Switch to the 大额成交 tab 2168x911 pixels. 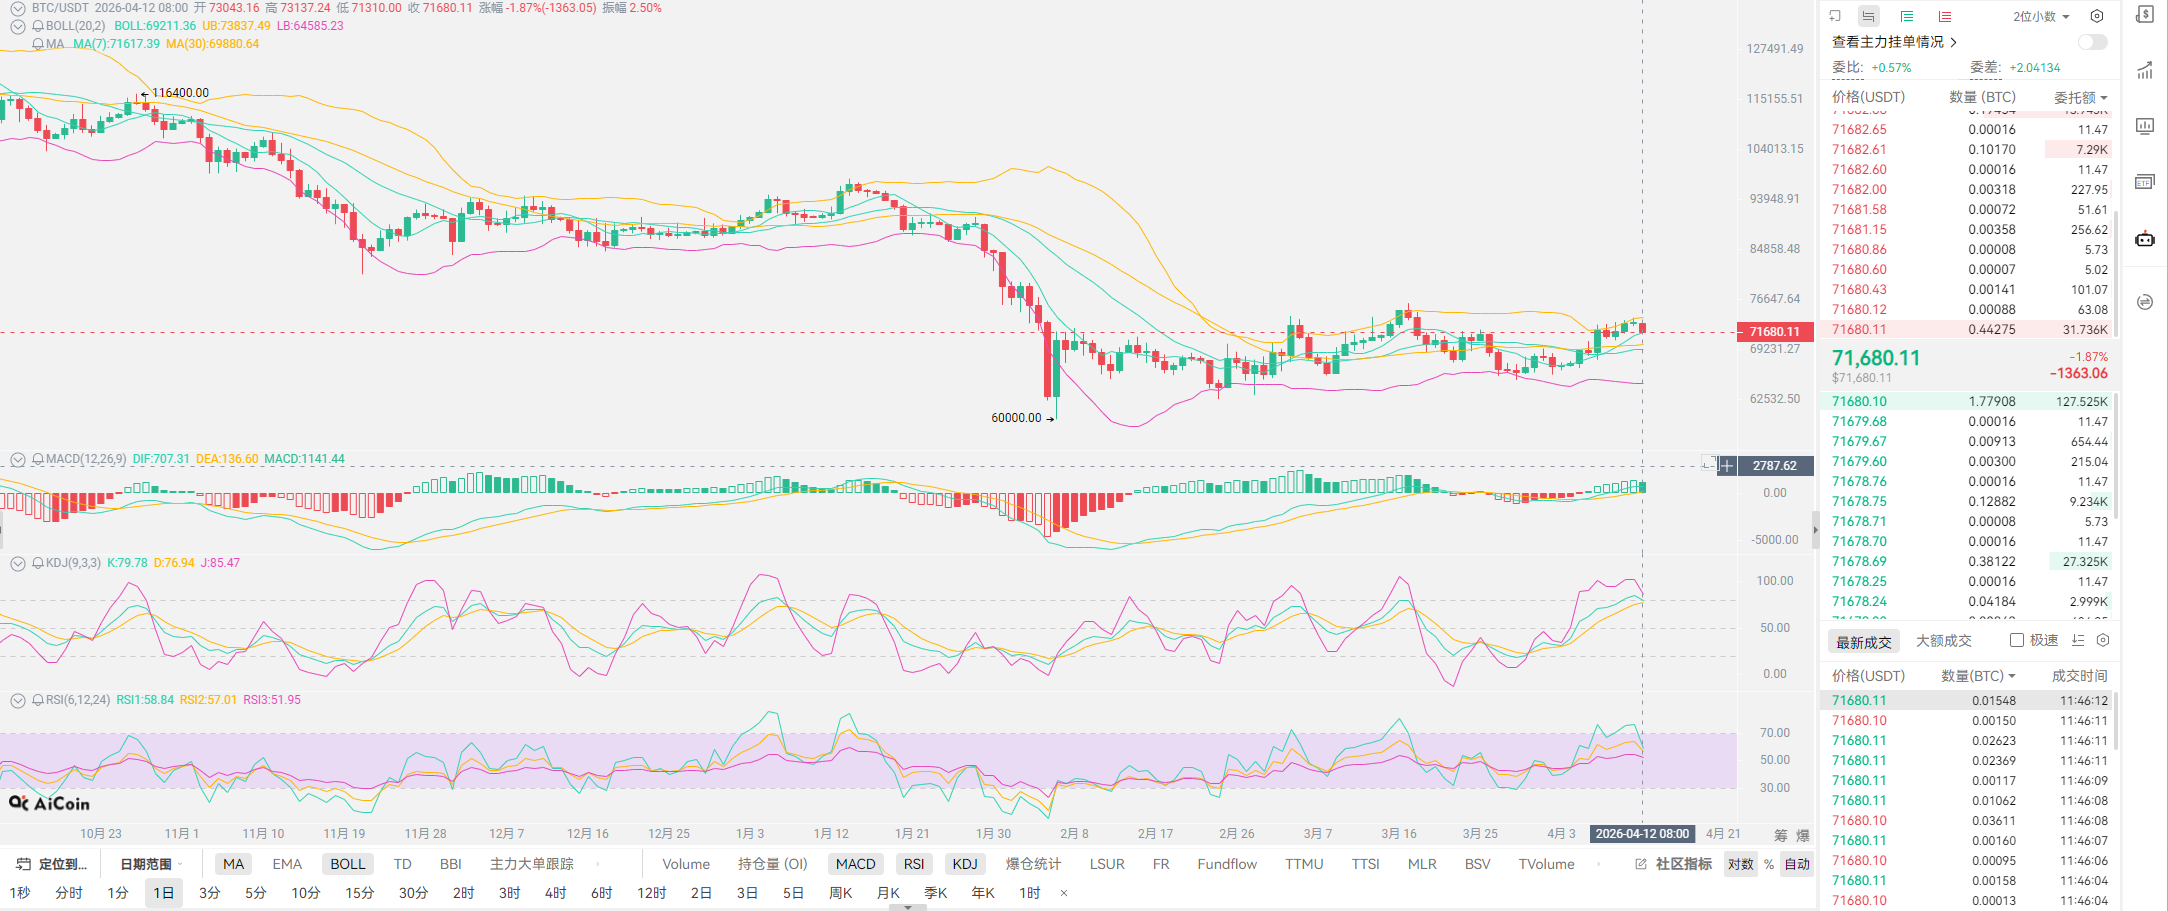[1943, 641]
